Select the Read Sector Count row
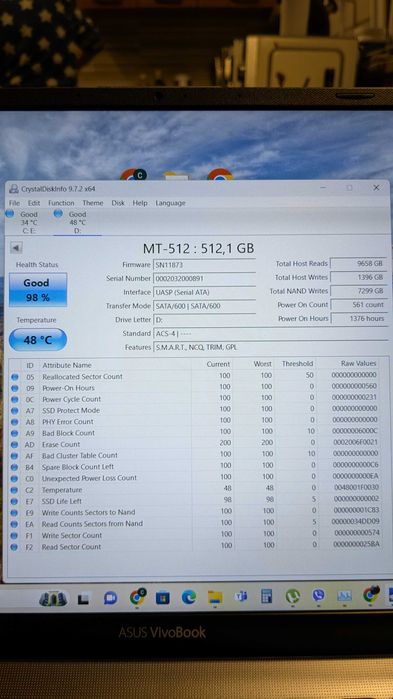393x699 pixels. tap(196, 547)
